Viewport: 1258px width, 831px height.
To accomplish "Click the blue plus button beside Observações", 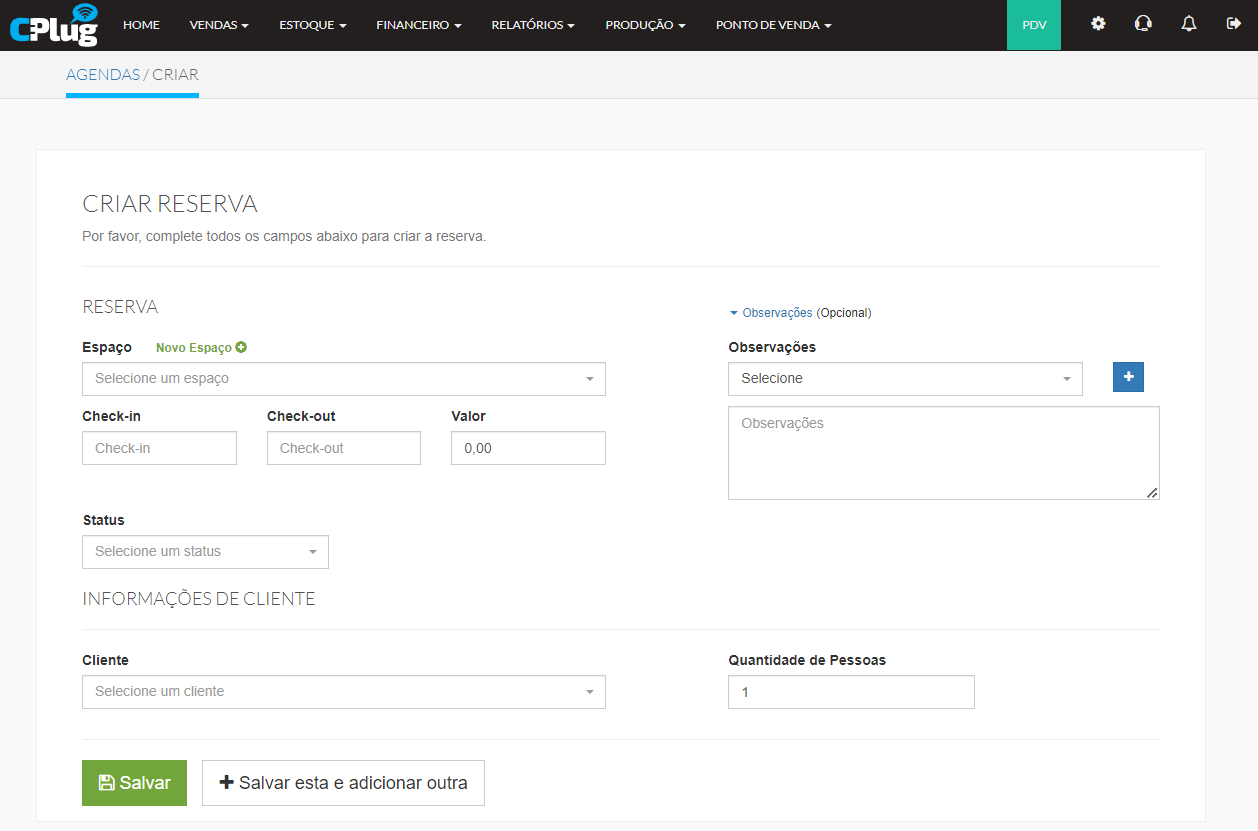I will [1128, 377].
